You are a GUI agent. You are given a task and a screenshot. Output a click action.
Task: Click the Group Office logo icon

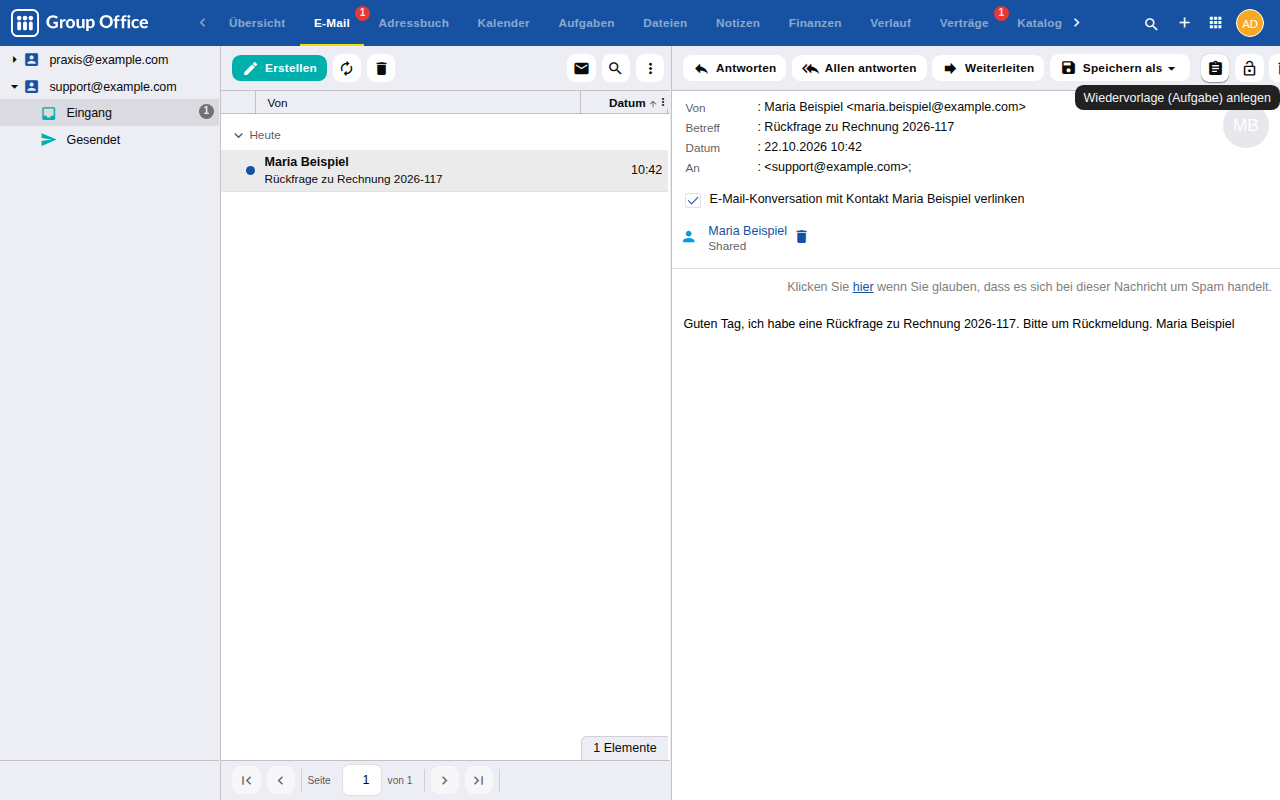tap(25, 23)
